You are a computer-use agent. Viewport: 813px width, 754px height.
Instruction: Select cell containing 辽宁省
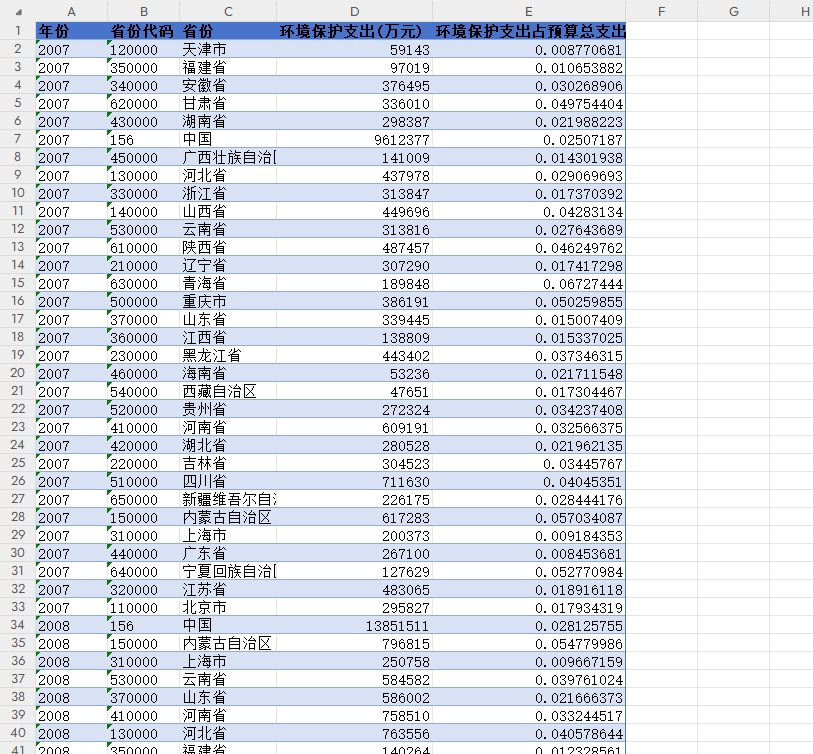pos(228,265)
